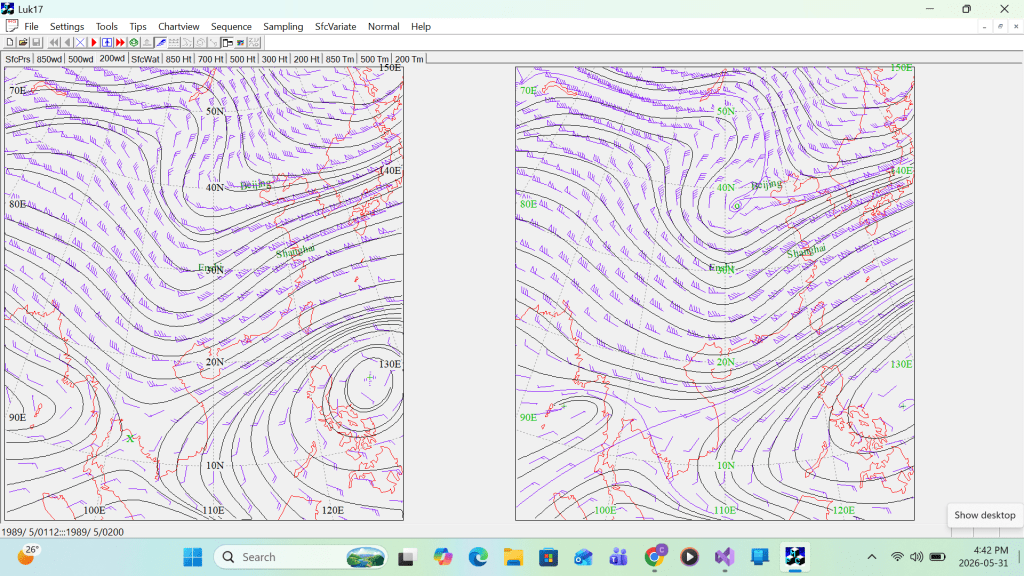The height and width of the screenshot is (576, 1024).
Task: Open the Wi-Fi network status icon
Action: (x=897, y=557)
